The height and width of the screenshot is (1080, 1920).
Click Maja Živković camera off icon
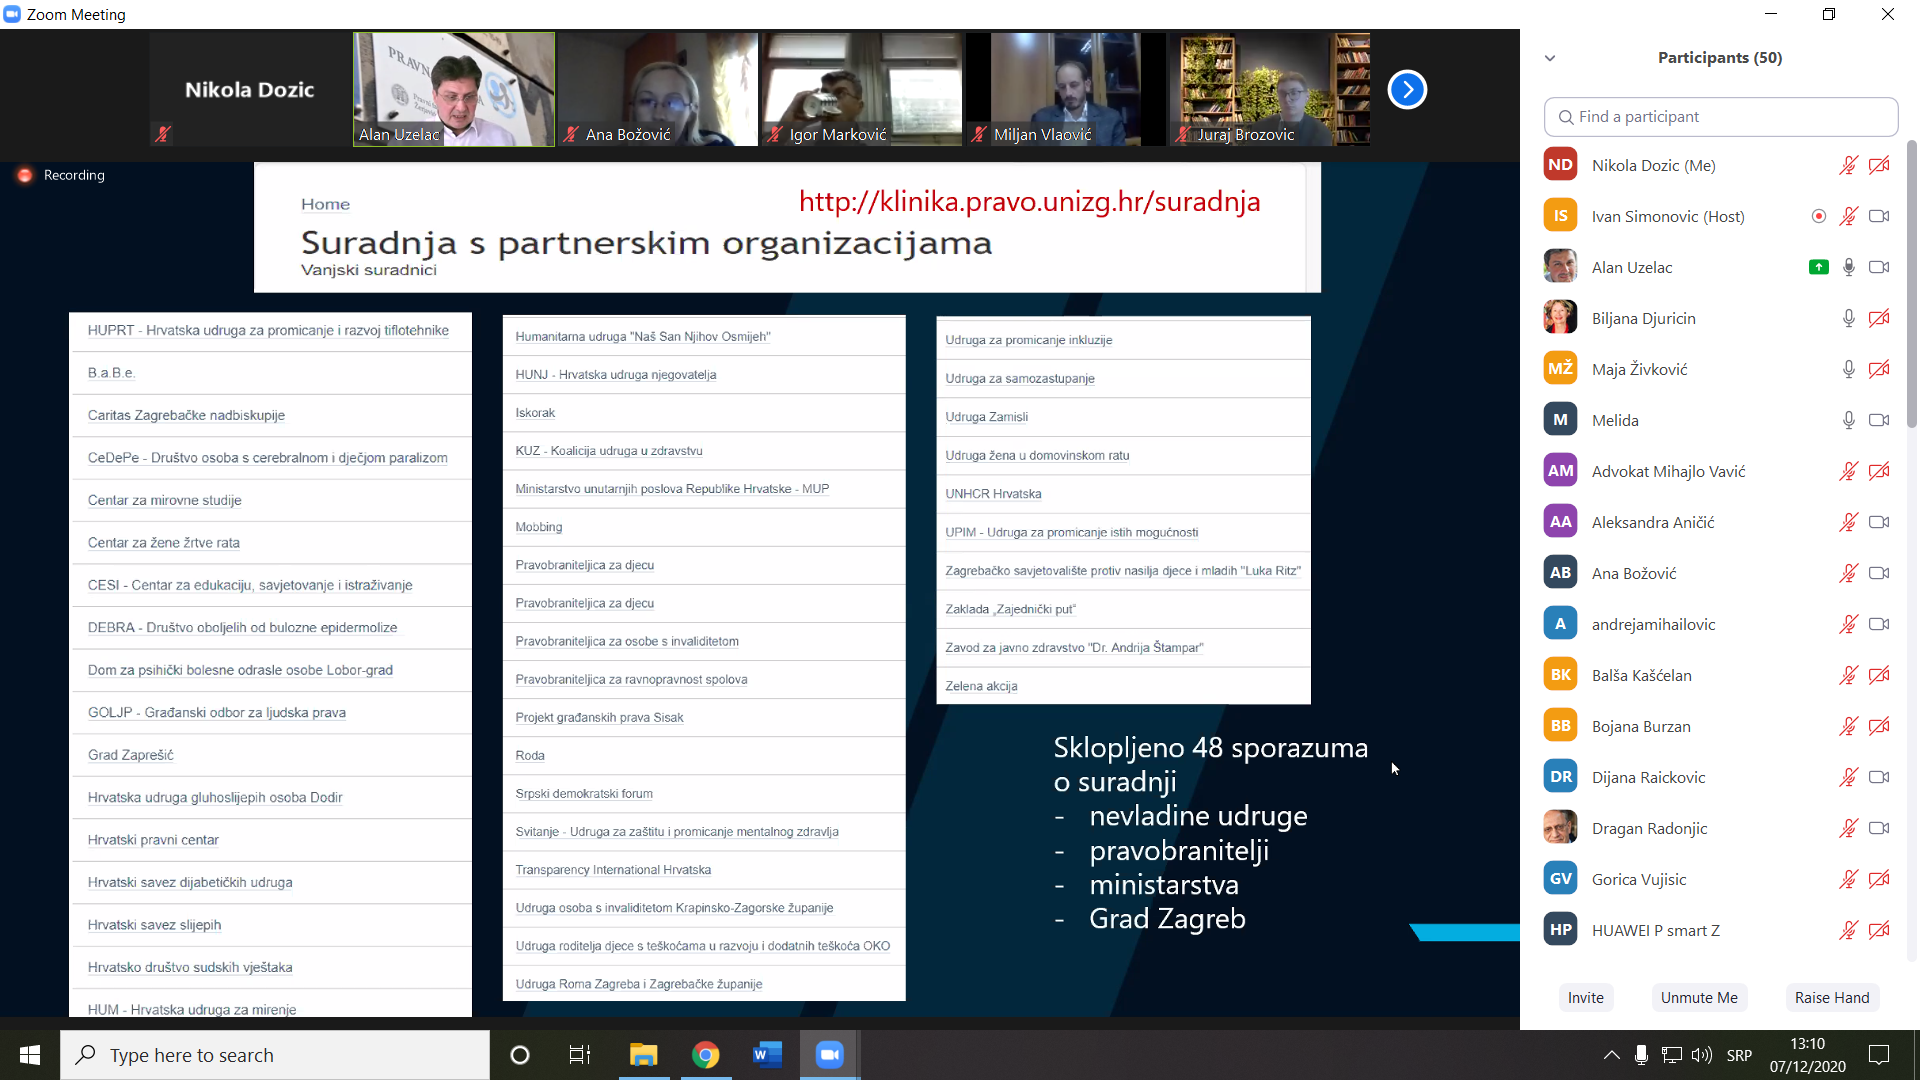[x=1879, y=369]
